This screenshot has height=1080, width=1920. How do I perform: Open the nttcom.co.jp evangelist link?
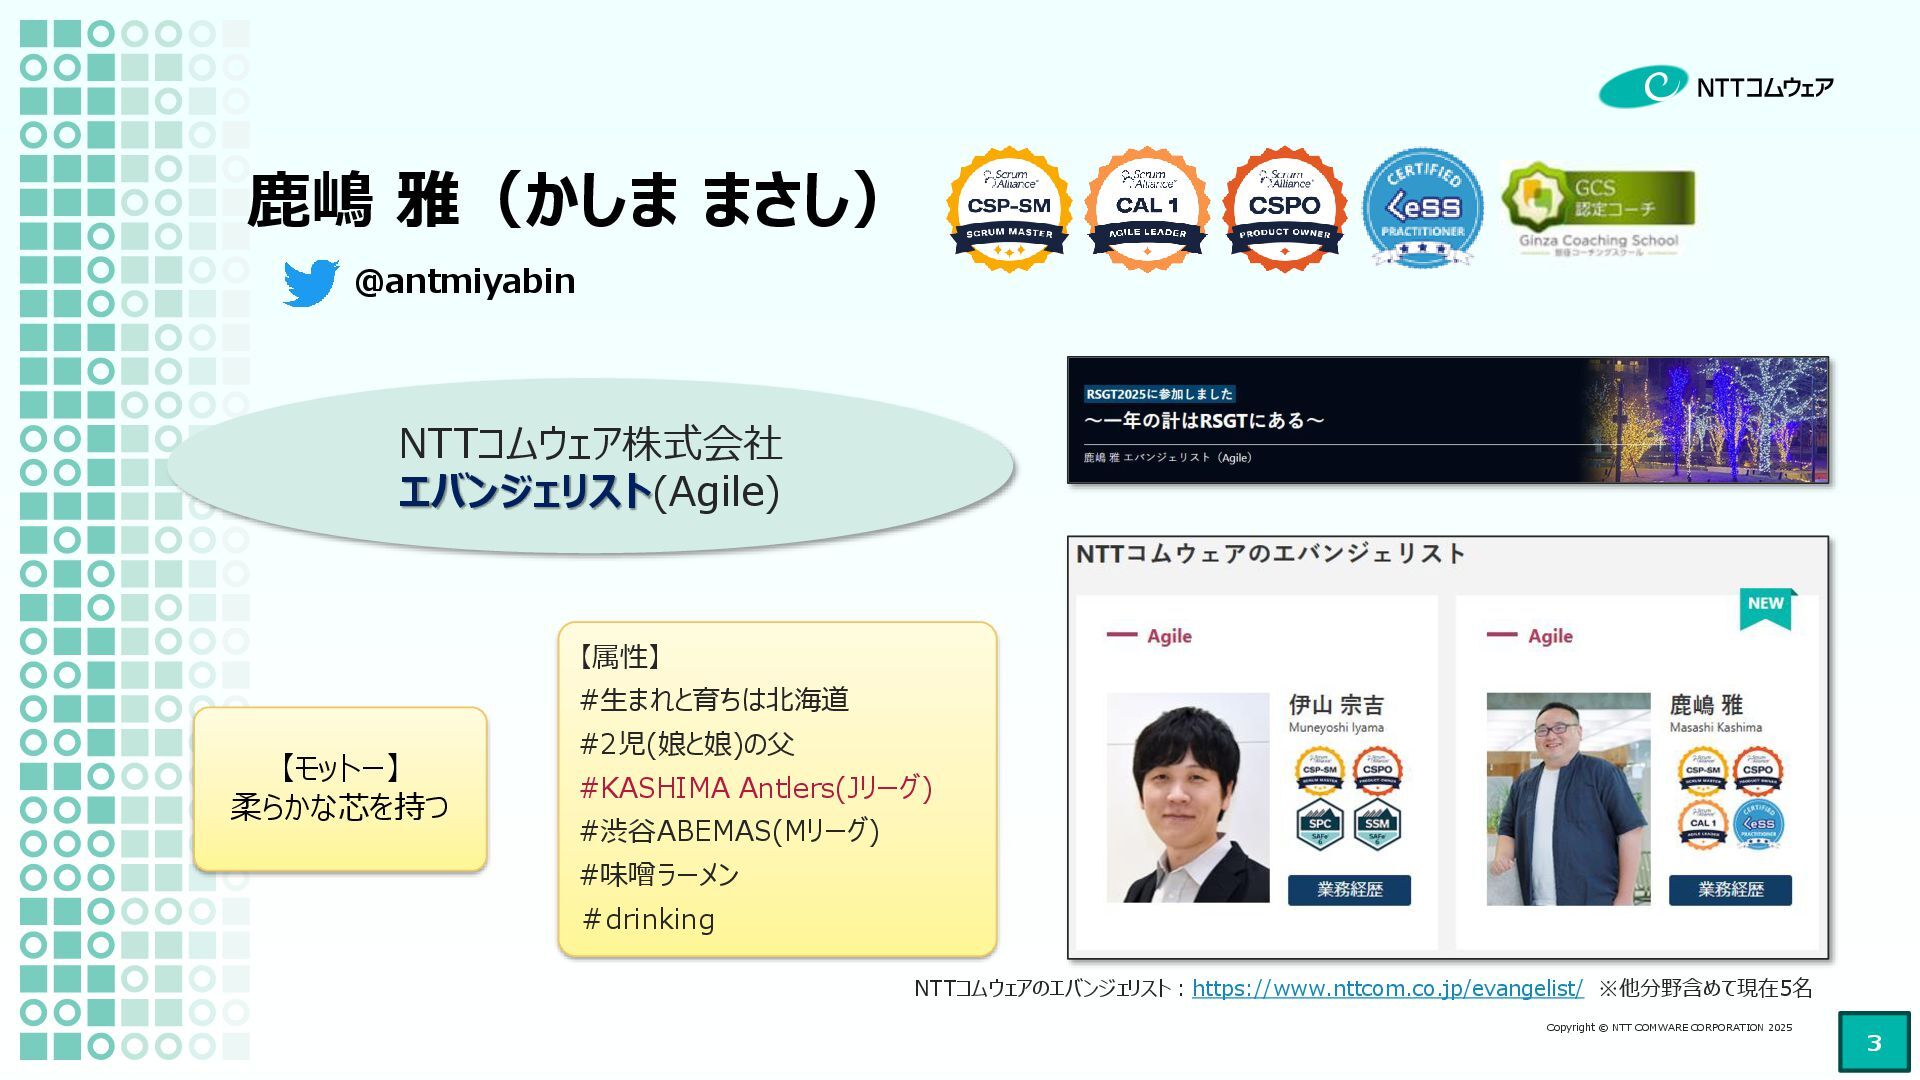pyautogui.click(x=1387, y=988)
